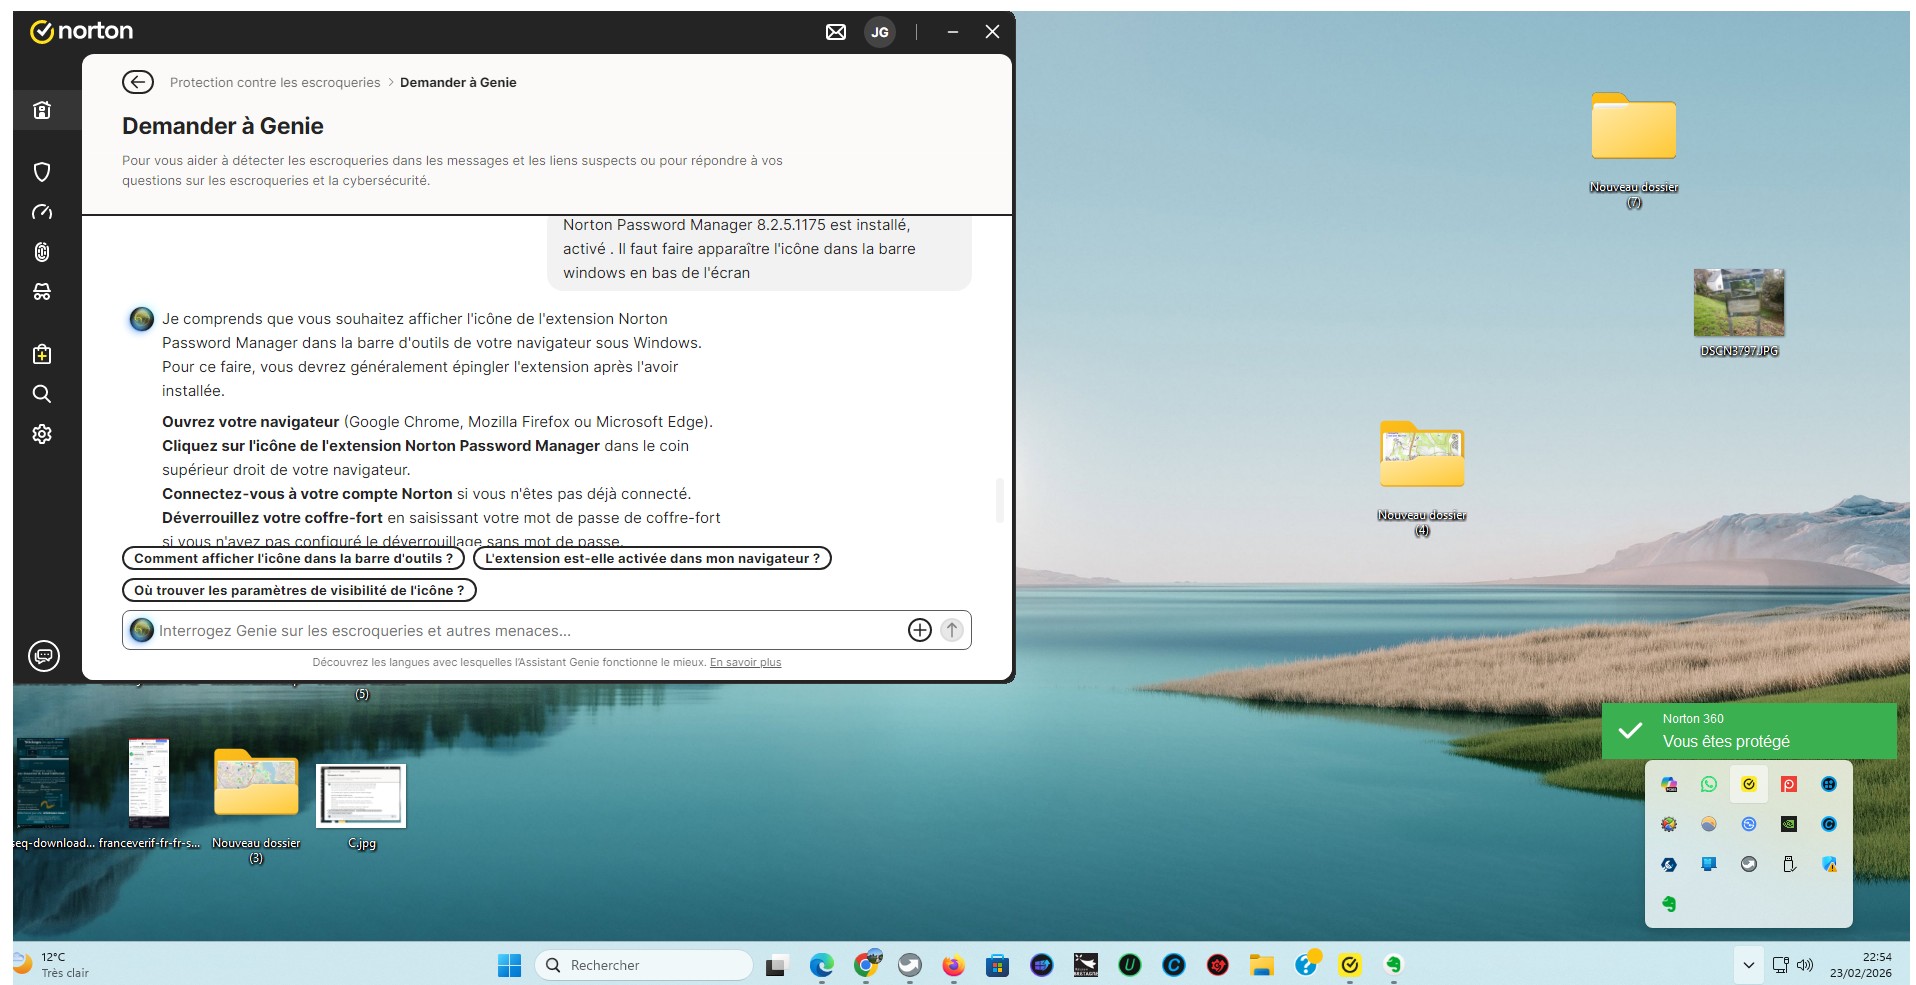Open the Task View taskbar button
The image size is (1916, 985).
coord(776,965)
